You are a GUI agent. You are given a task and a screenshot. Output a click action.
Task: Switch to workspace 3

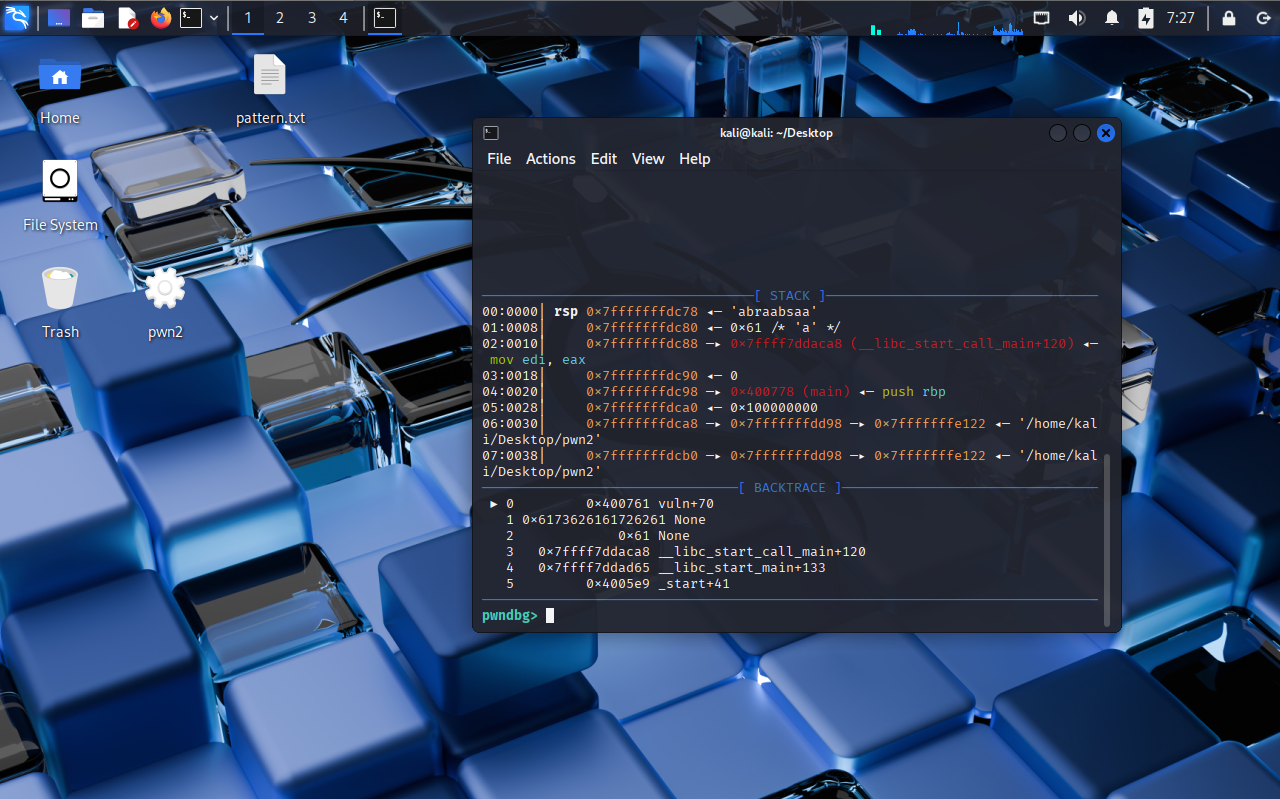click(312, 18)
